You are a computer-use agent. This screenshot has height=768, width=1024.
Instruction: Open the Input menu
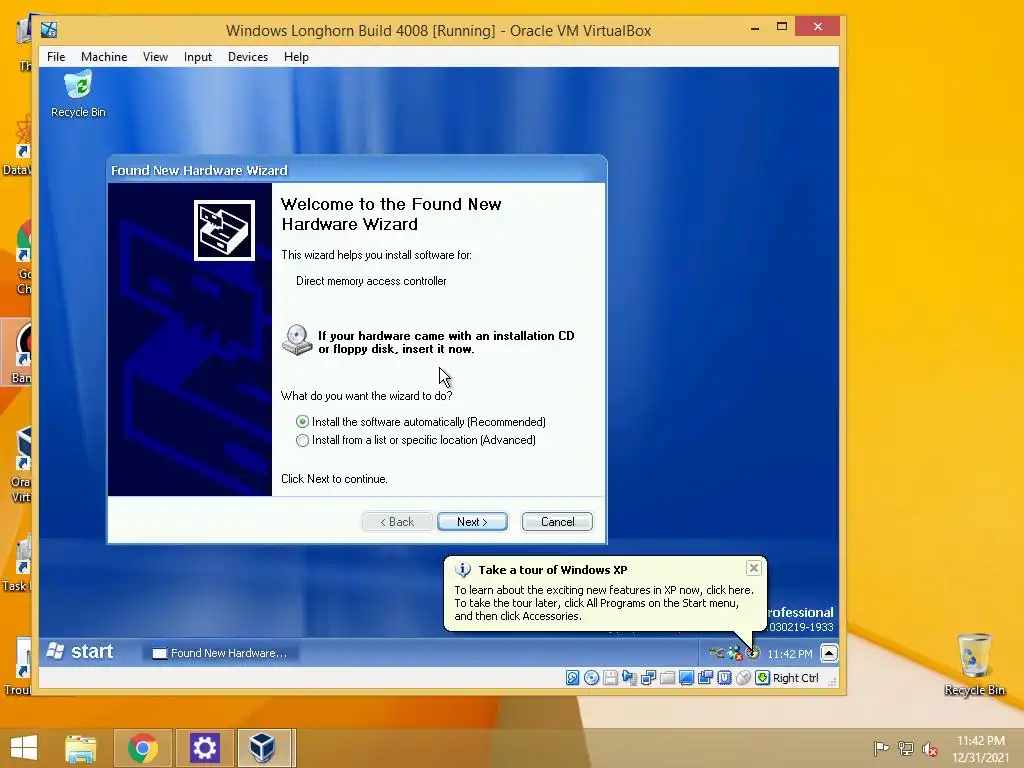point(198,57)
